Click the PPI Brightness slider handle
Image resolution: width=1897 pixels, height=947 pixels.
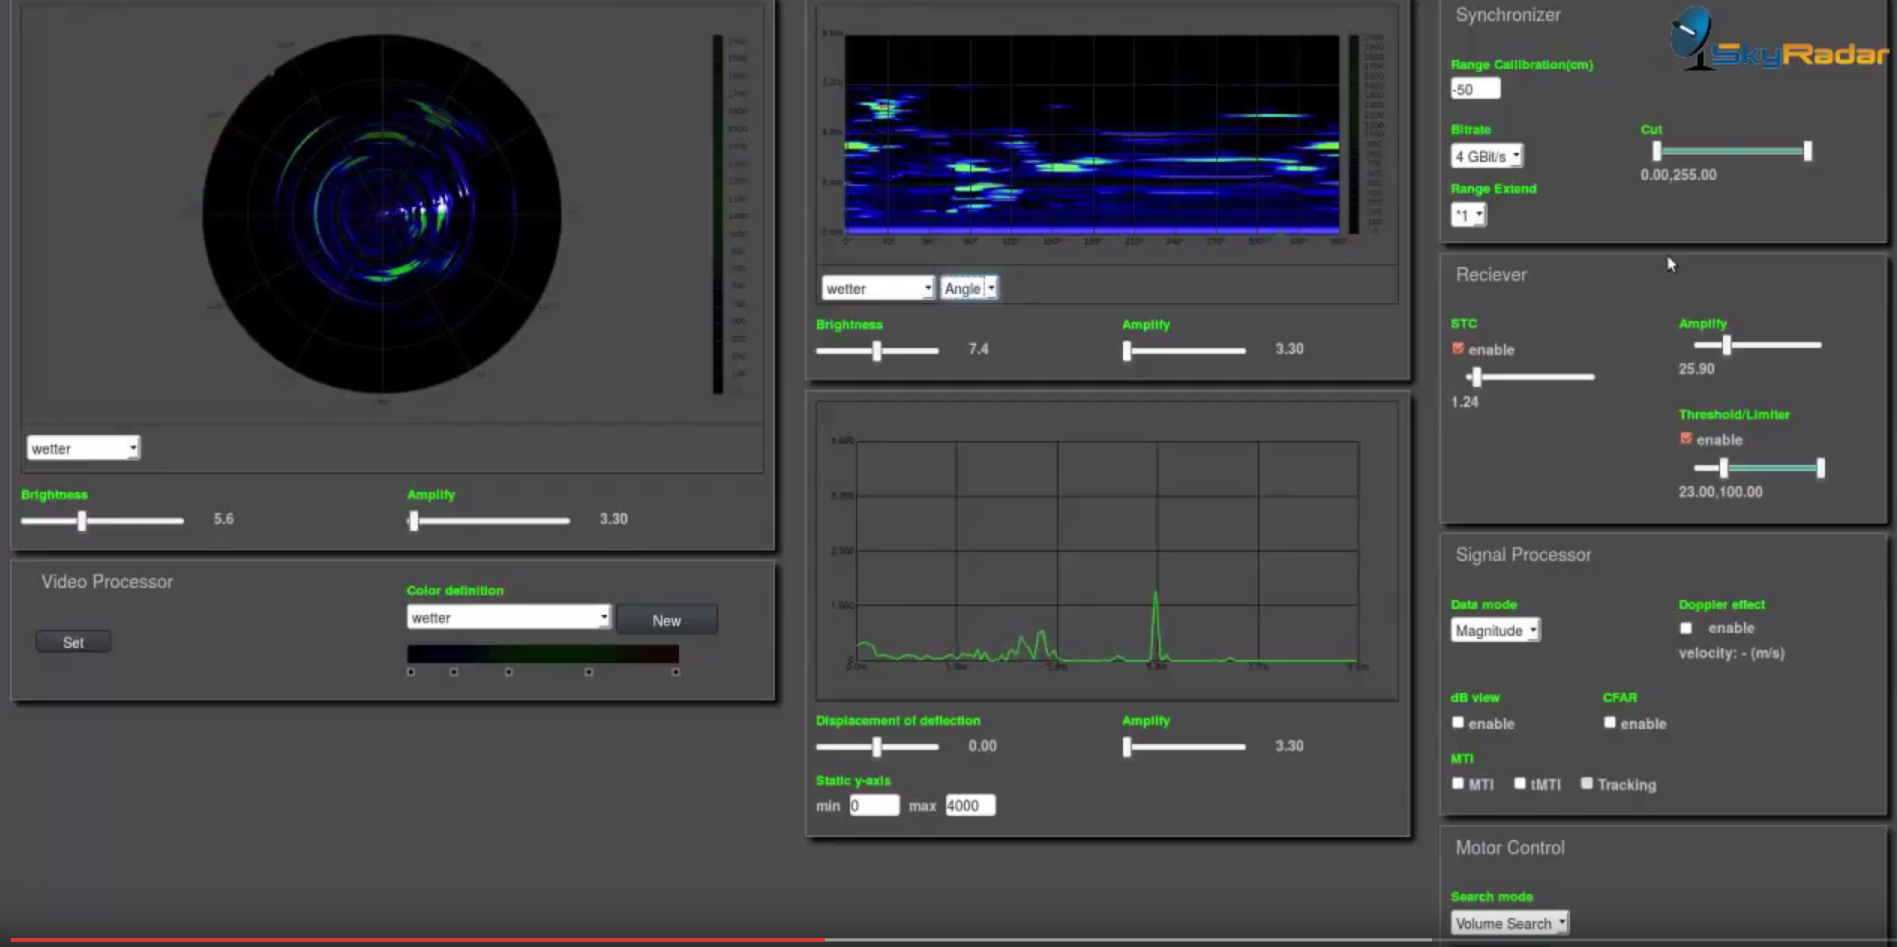[82, 520]
